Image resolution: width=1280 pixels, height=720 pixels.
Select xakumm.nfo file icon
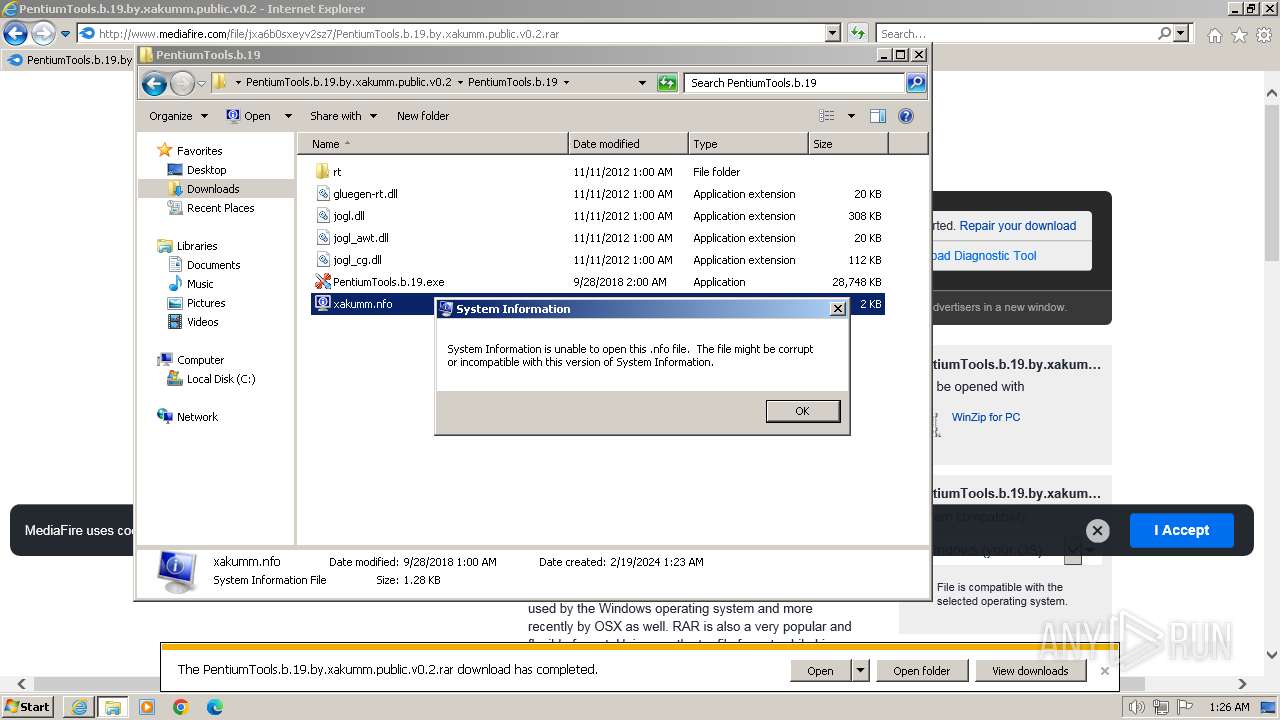(323, 303)
